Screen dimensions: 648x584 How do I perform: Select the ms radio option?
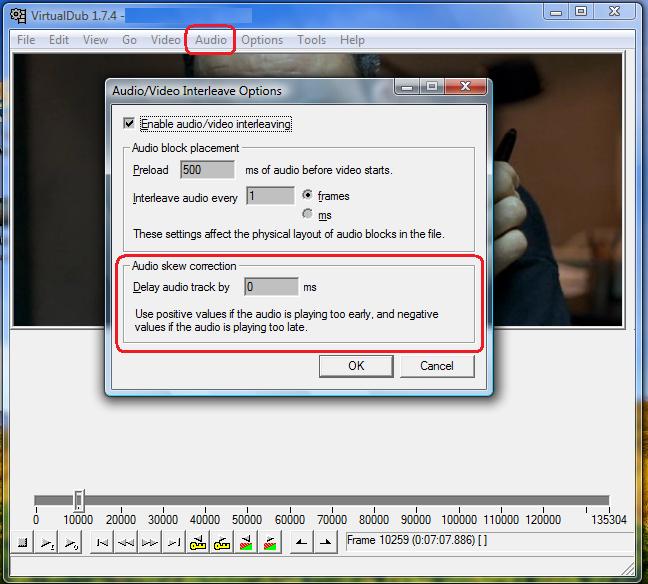coord(307,214)
